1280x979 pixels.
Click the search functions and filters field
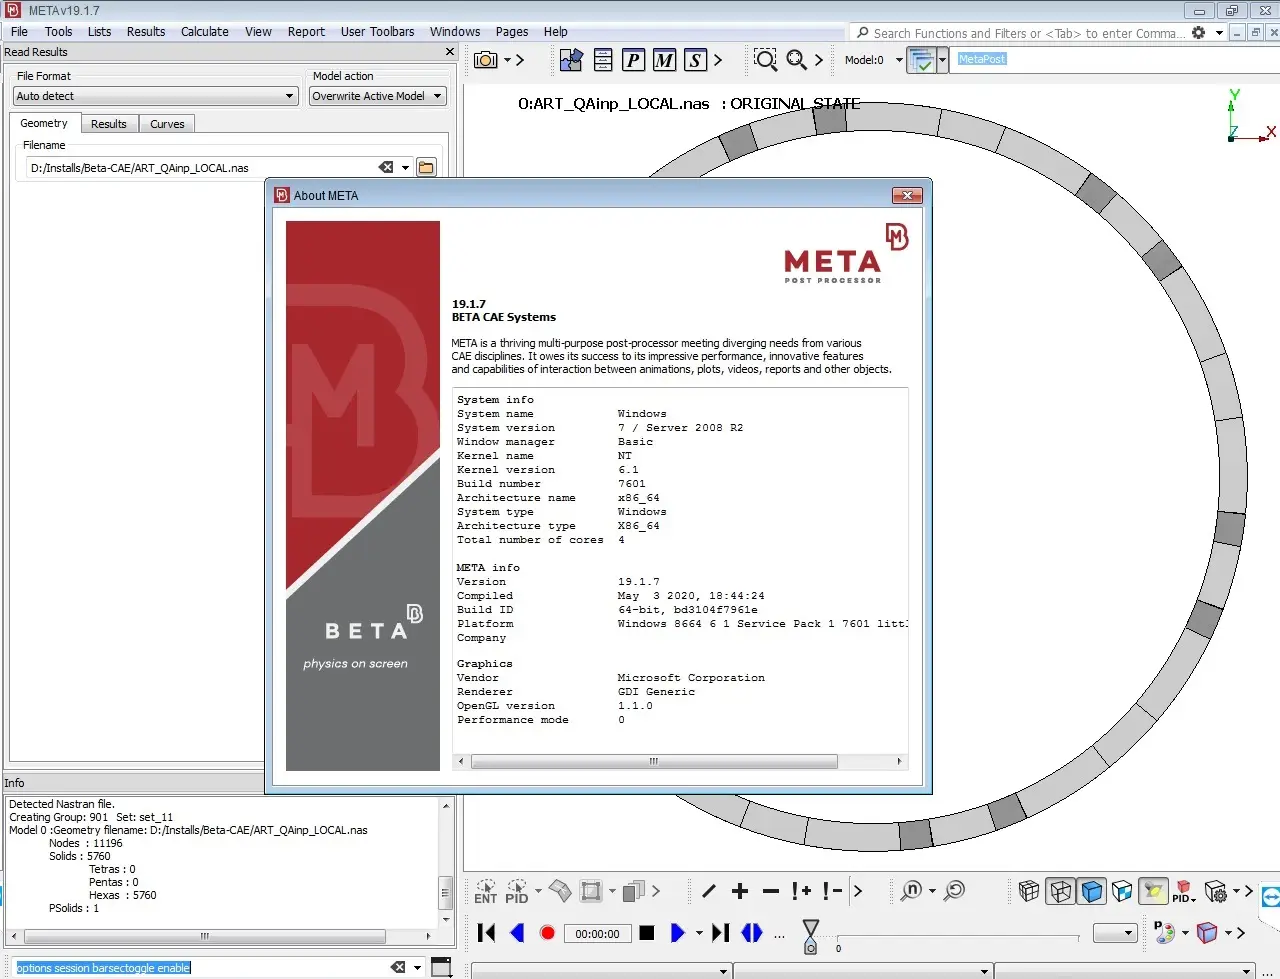[1021, 33]
